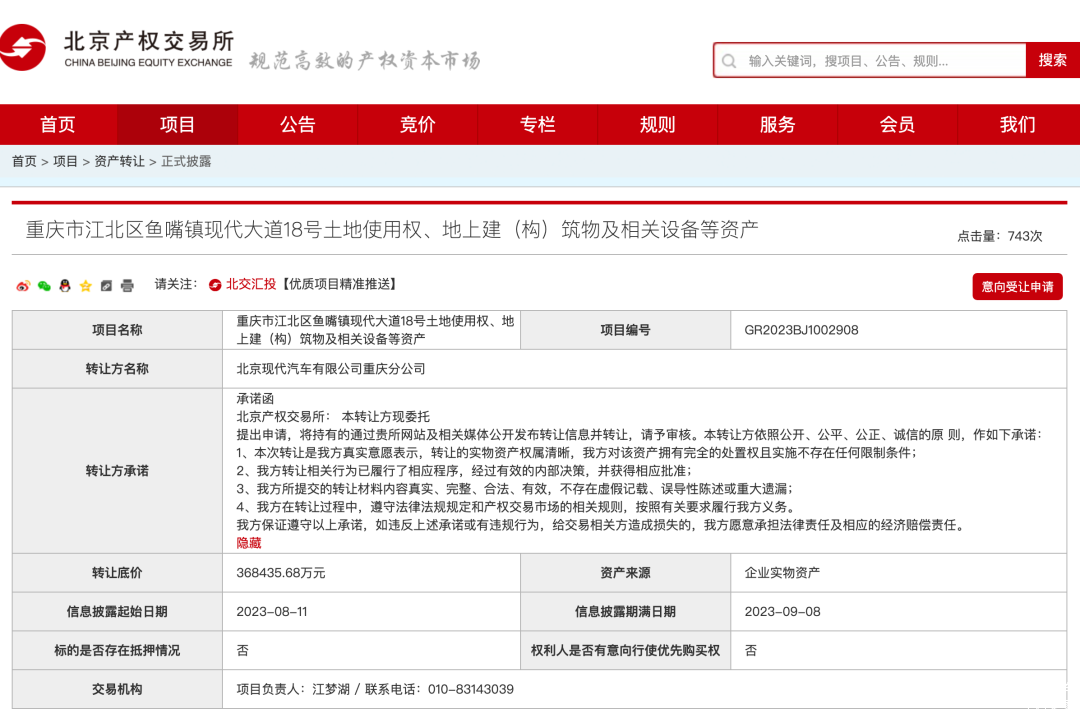Screen dimensions: 1080x718
Task: Share via the WeChat icon
Action: pyautogui.click(x=44, y=286)
